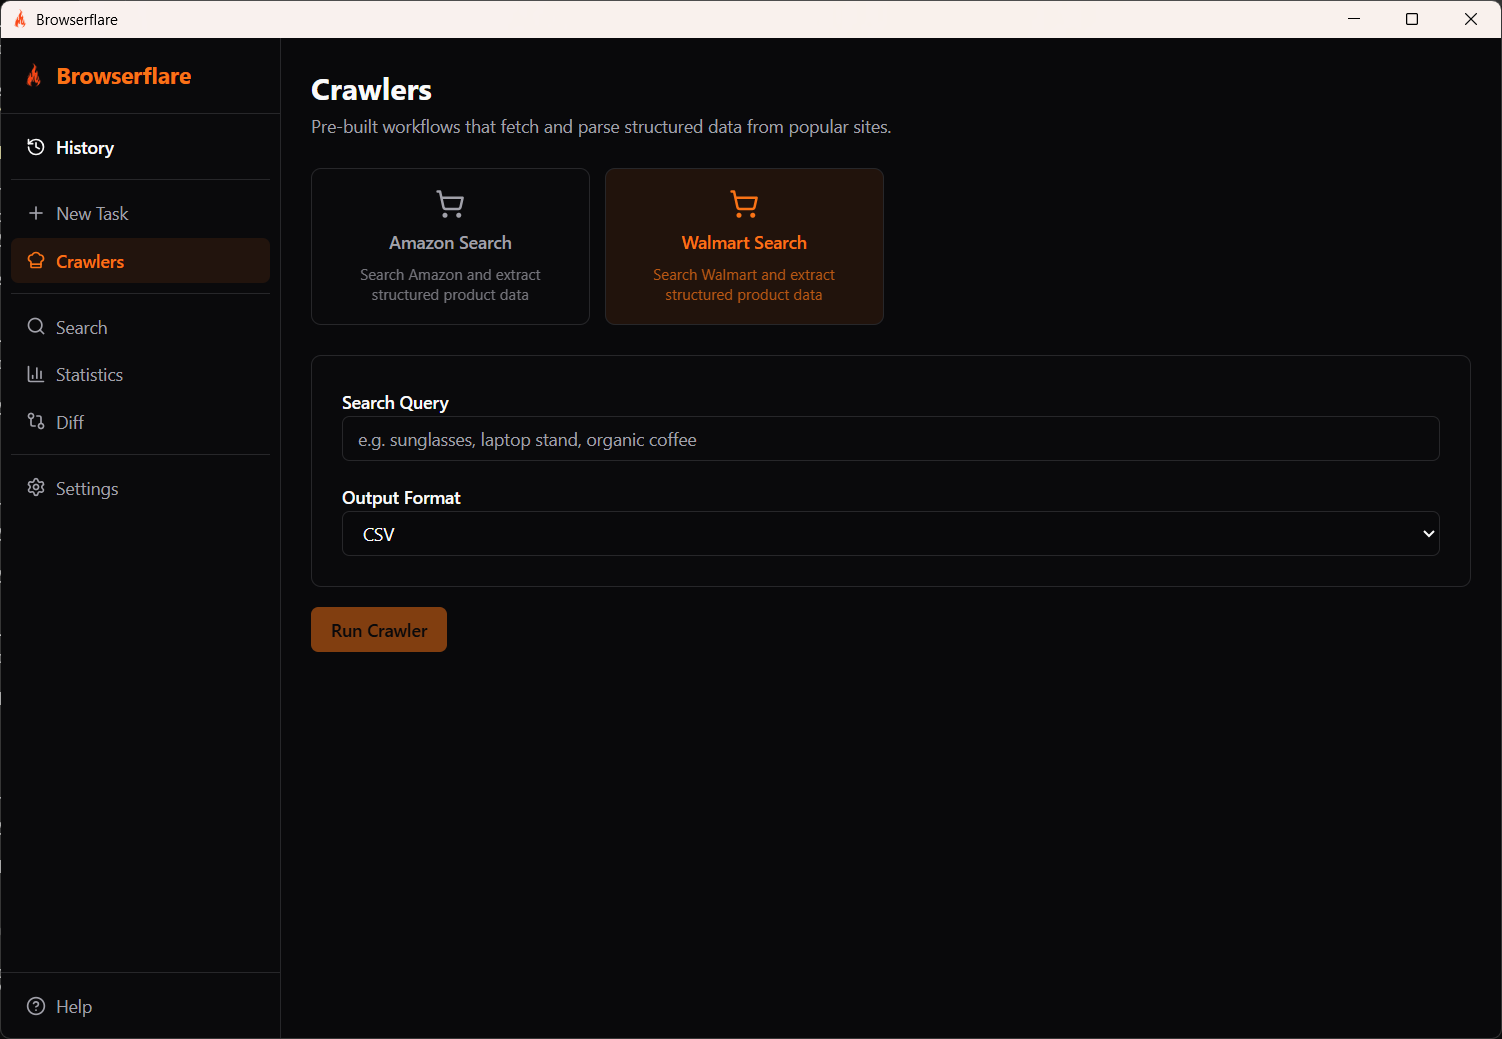Open Help at the sidebar bottom

pos(140,1006)
